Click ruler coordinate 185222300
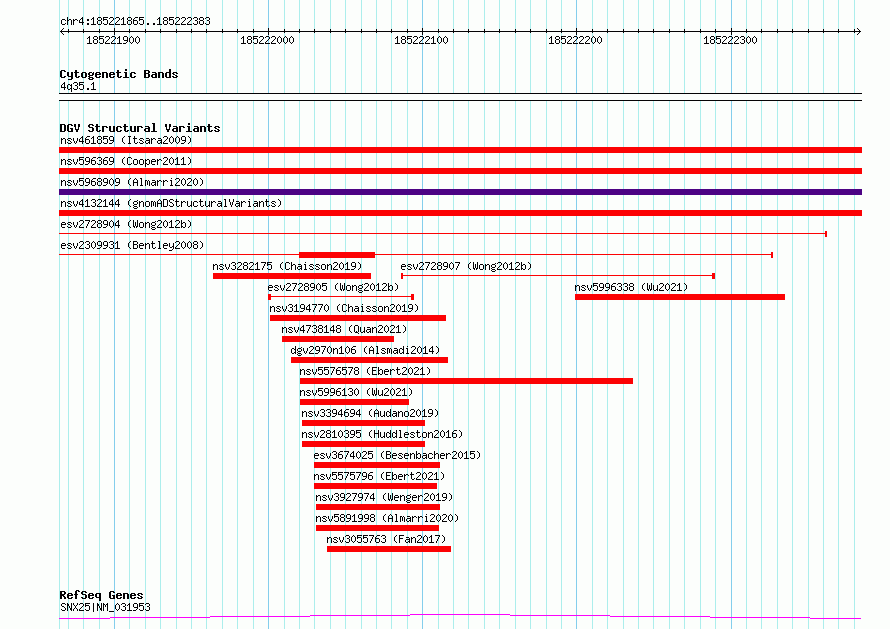Image resolution: width=890 pixels, height=629 pixels. 730,40
